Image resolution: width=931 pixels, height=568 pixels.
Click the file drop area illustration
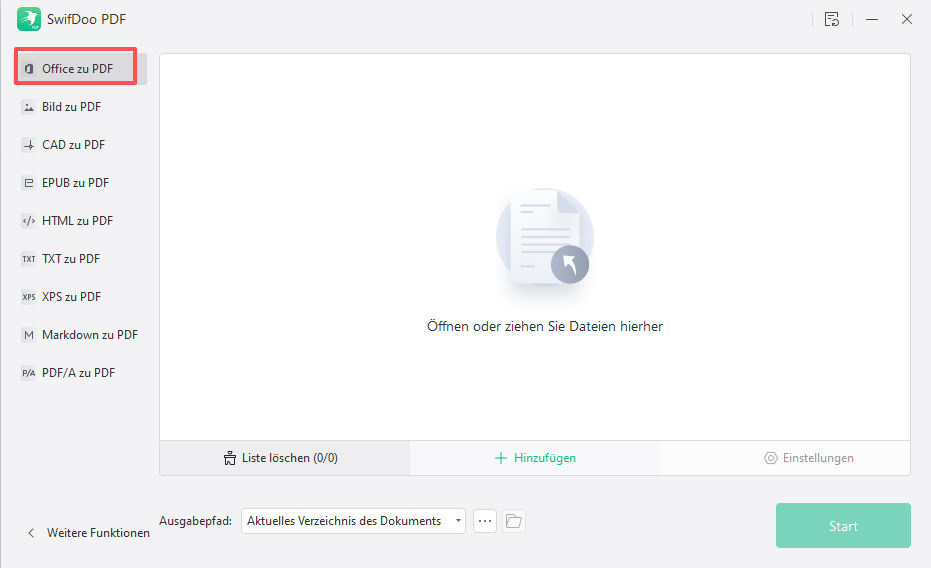544,239
